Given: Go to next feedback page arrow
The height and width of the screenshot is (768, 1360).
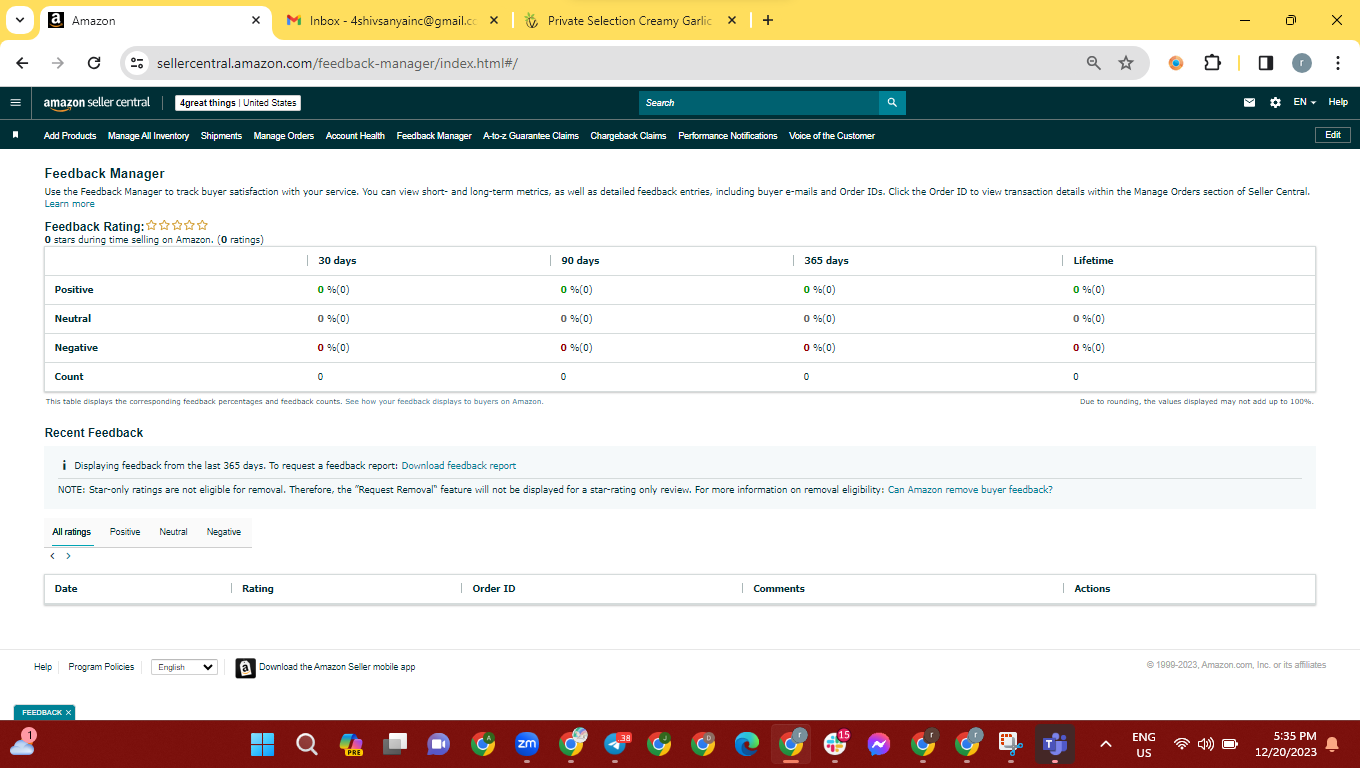Looking at the screenshot, I should tap(68, 556).
